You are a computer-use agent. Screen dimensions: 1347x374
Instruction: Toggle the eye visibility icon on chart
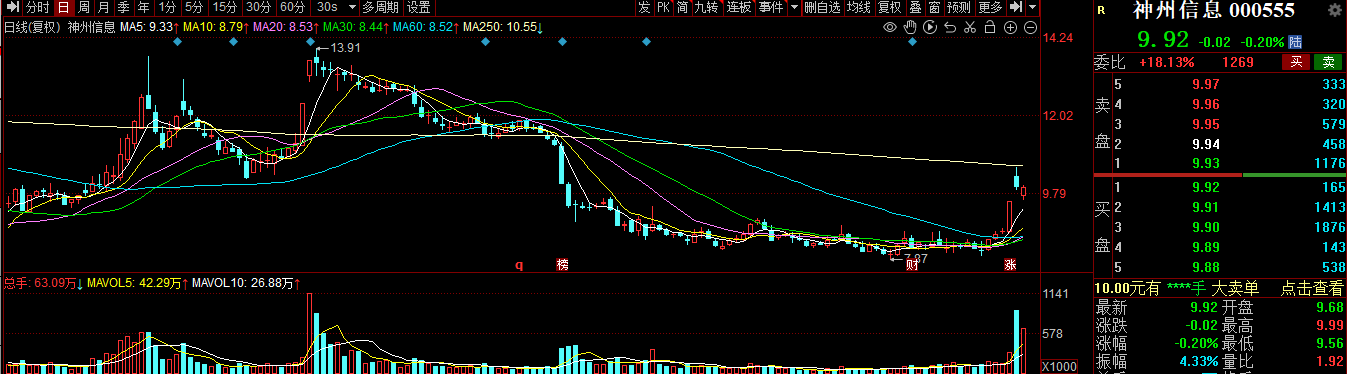click(890, 27)
